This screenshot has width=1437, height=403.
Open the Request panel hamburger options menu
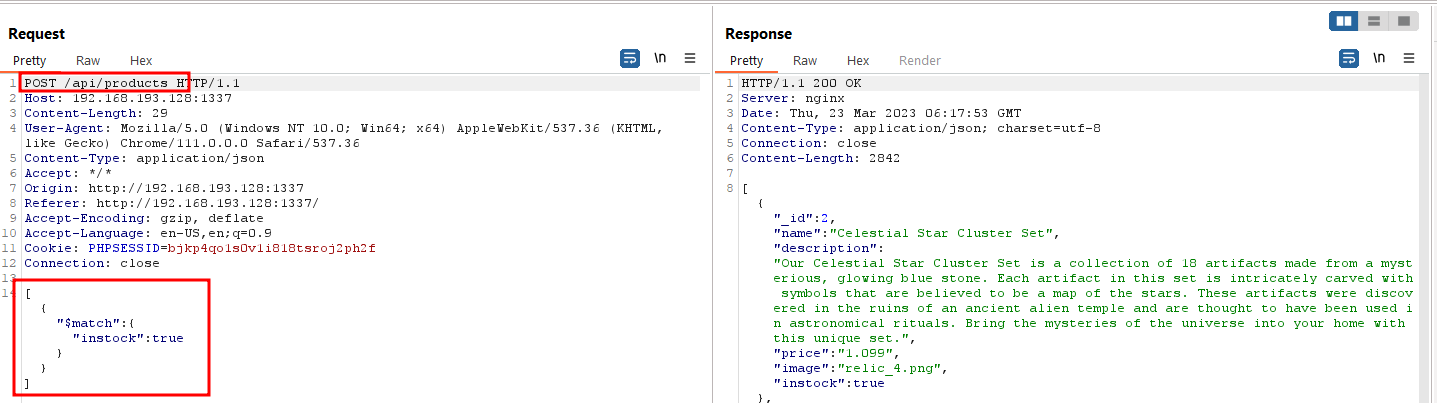(690, 59)
